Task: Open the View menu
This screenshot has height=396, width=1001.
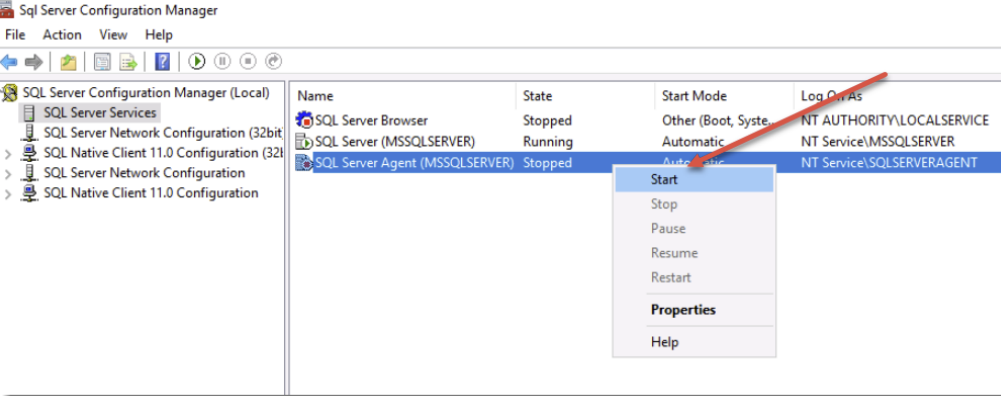Action: pos(113,34)
